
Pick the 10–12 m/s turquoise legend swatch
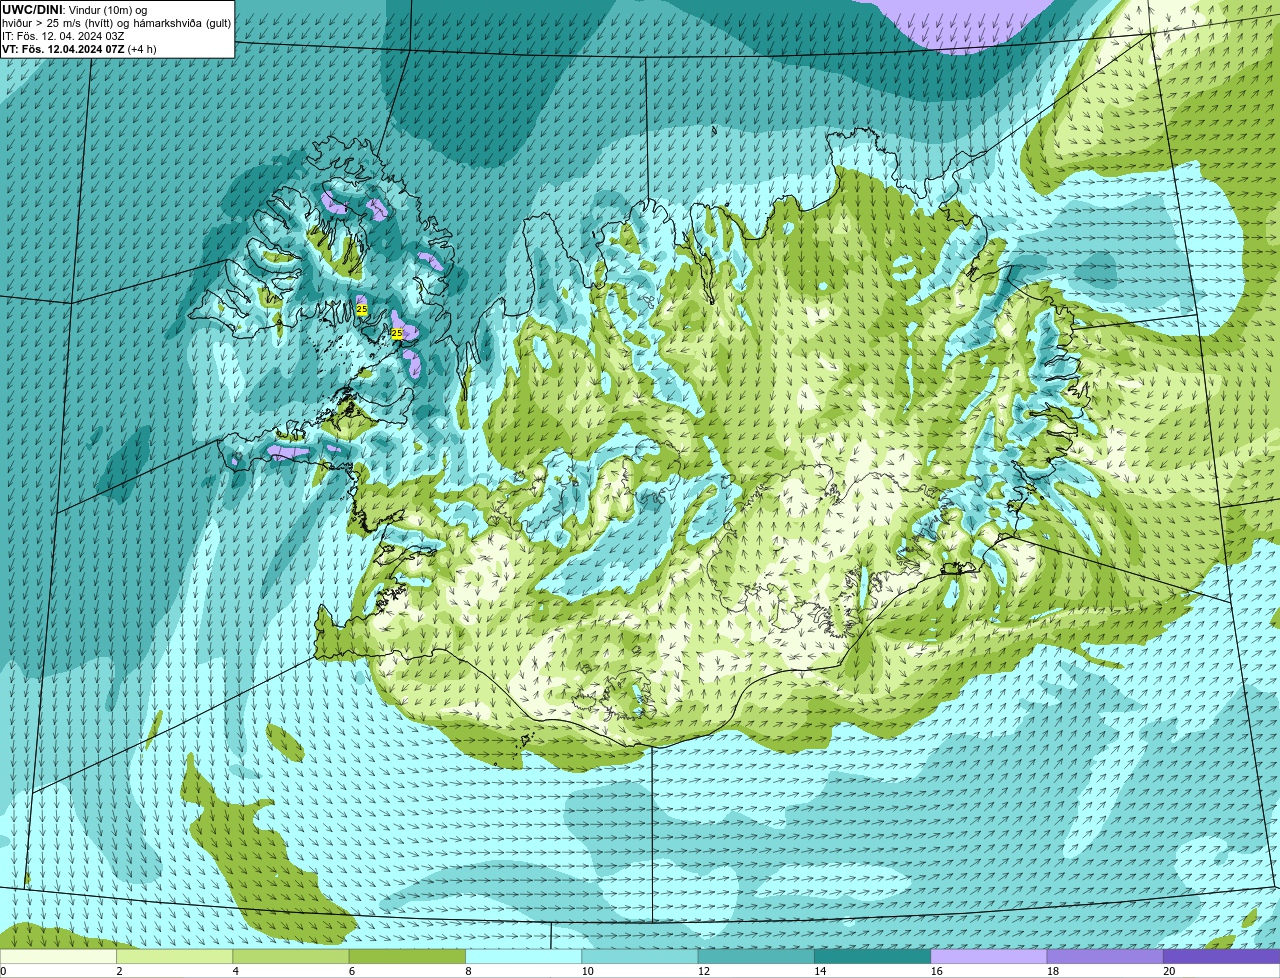click(x=640, y=957)
